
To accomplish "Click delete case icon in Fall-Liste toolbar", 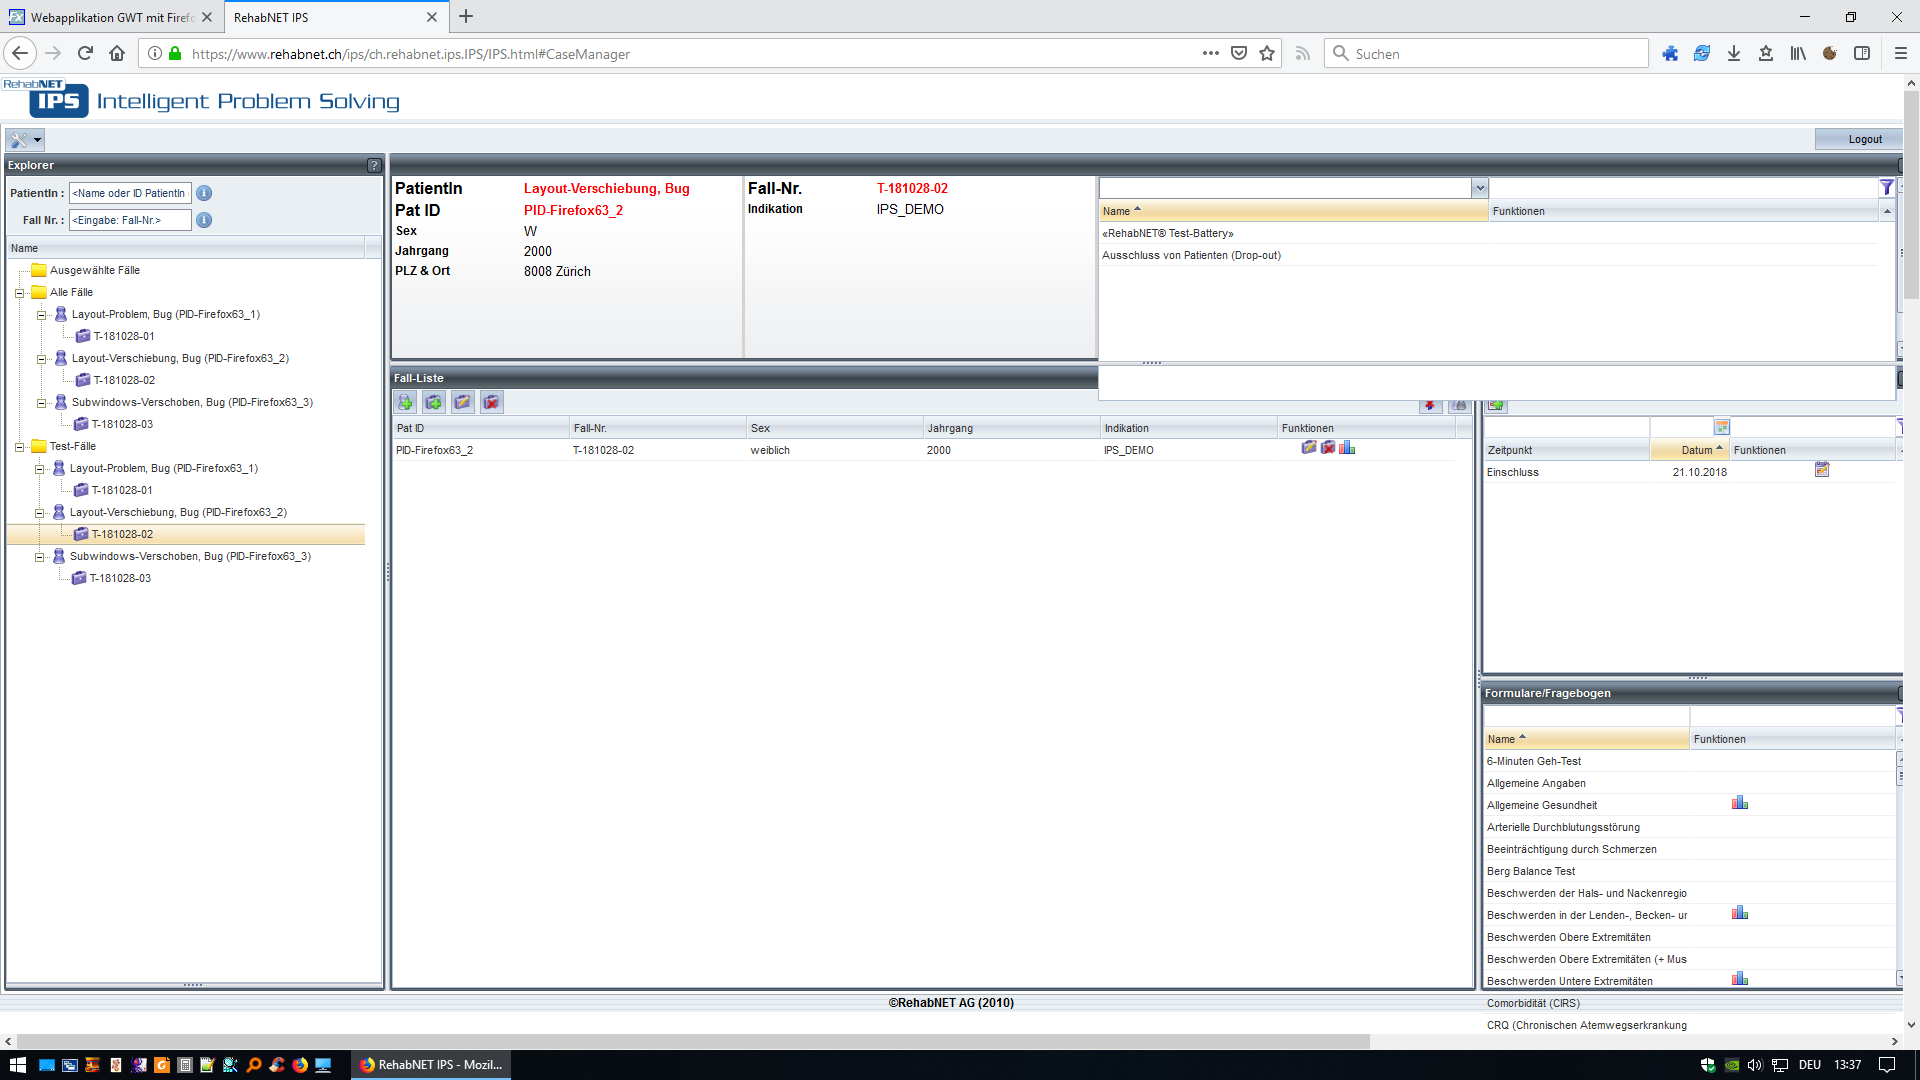I will (x=491, y=402).
